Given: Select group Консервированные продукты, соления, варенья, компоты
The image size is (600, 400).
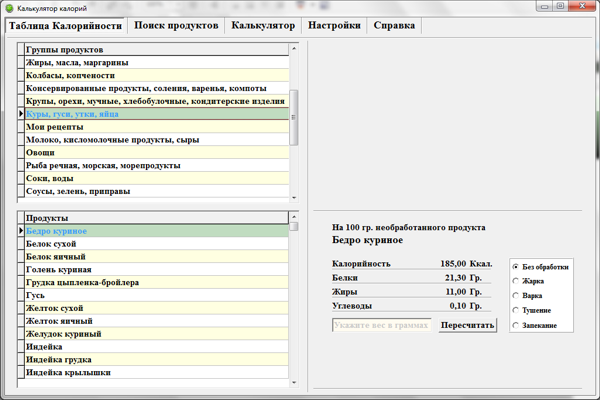Looking at the screenshot, I should coord(157,88).
